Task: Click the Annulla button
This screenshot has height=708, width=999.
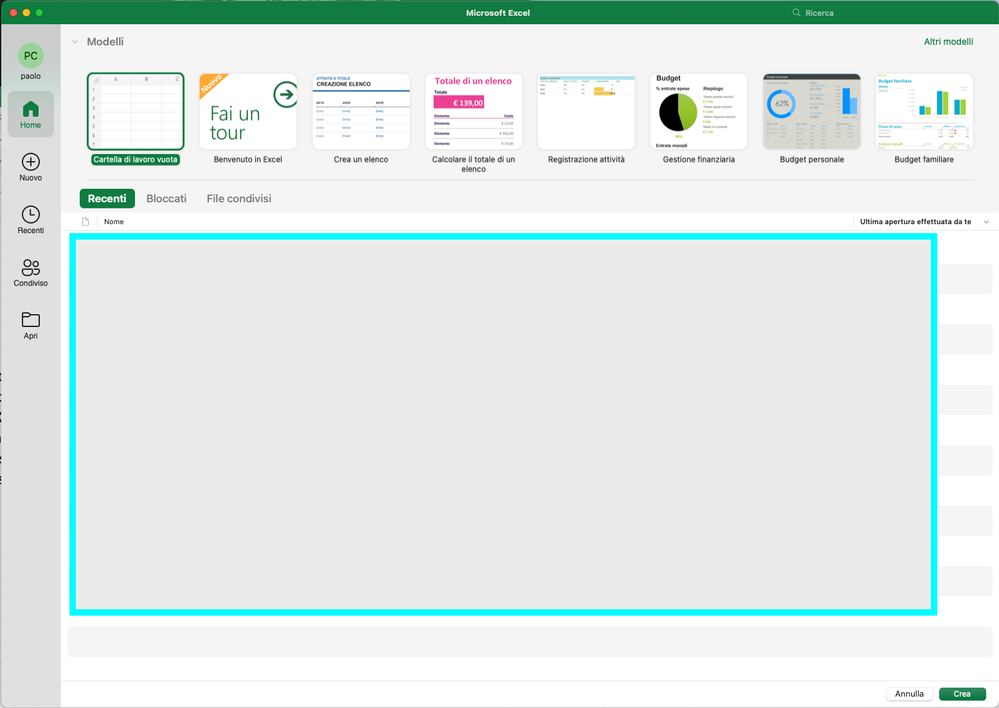Action: (x=909, y=694)
